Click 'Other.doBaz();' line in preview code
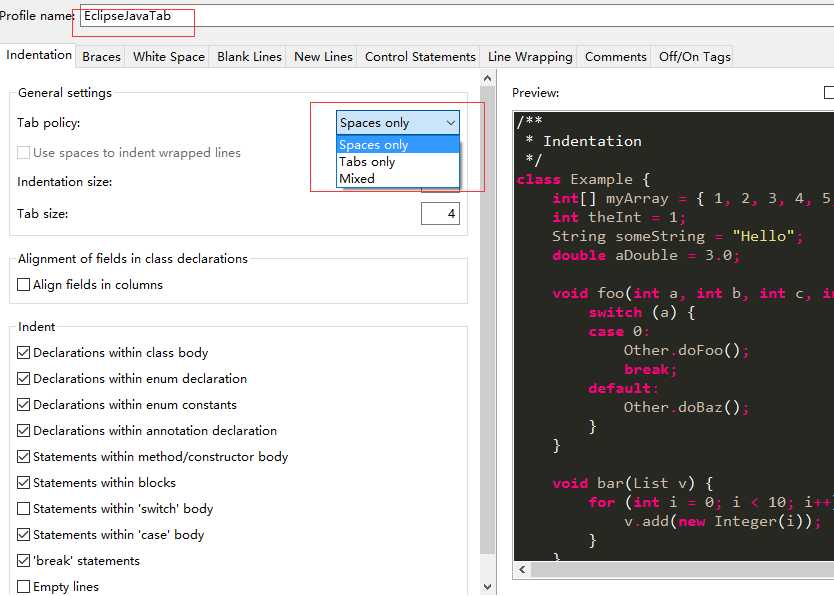834x596 pixels. click(x=687, y=408)
